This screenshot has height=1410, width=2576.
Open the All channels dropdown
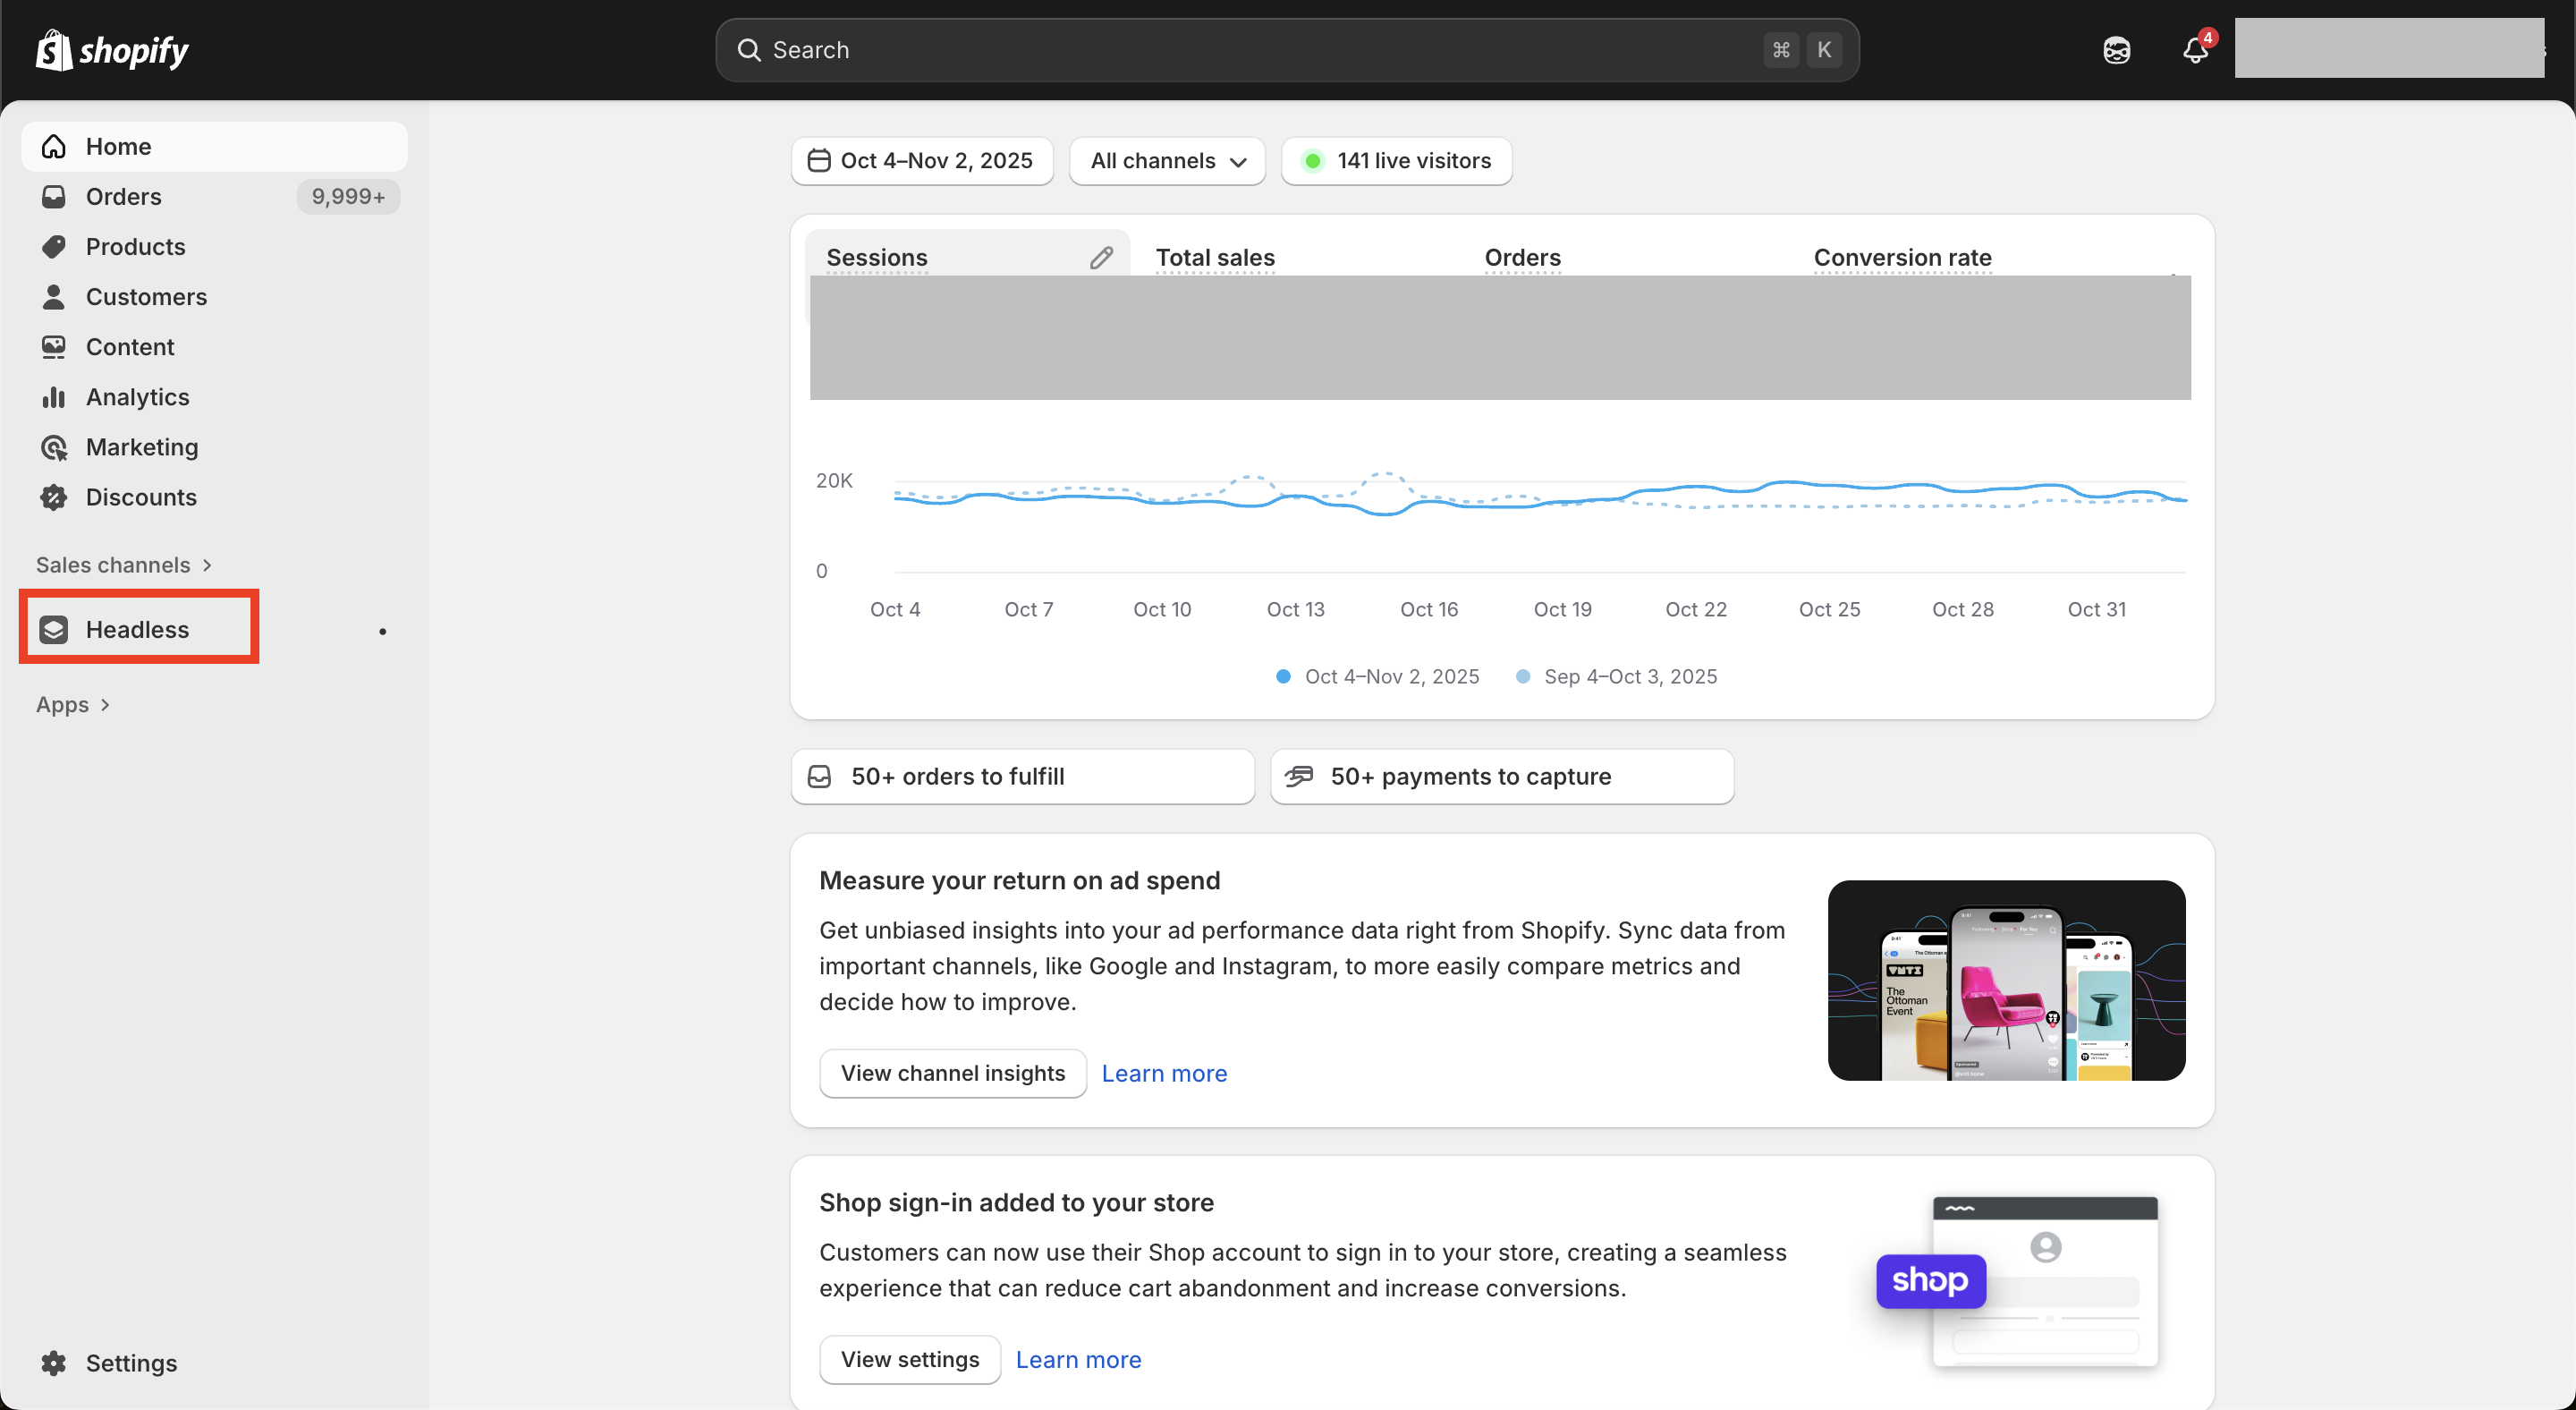pos(1167,161)
